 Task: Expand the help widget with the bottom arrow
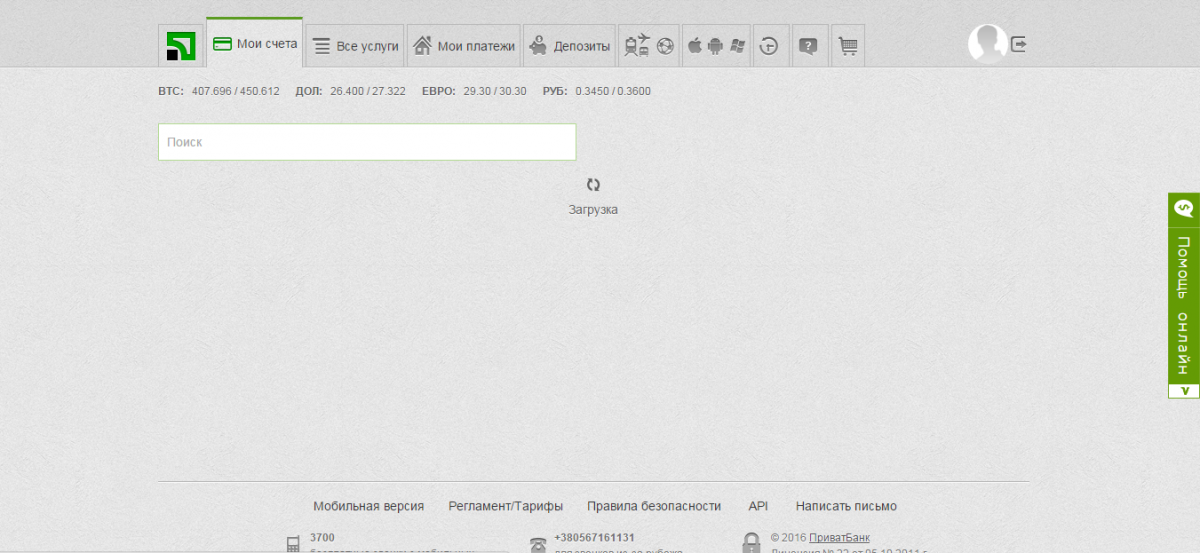pos(1184,390)
